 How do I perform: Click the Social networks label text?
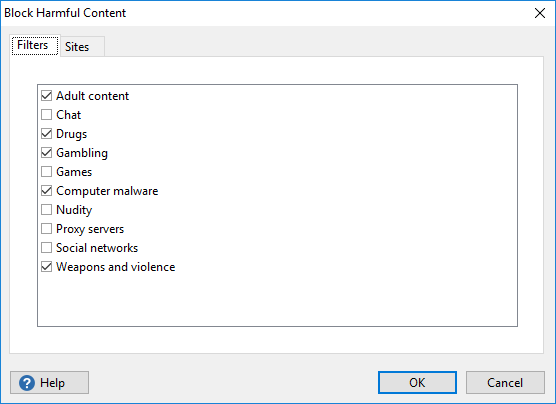(x=97, y=248)
